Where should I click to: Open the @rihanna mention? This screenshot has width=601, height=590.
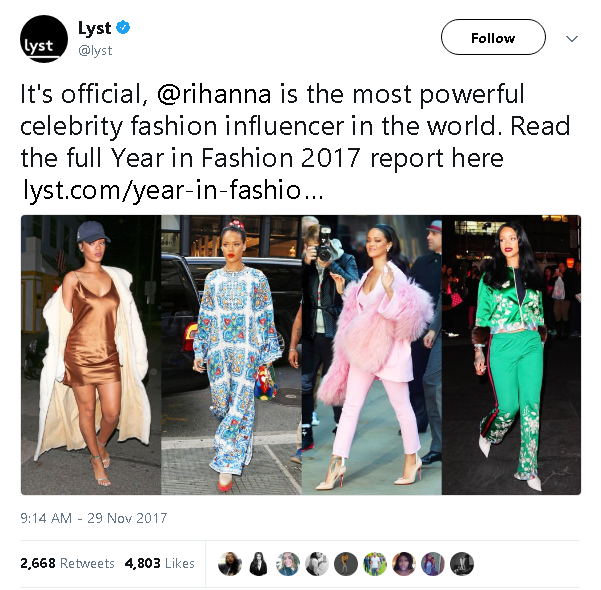pos(213,94)
